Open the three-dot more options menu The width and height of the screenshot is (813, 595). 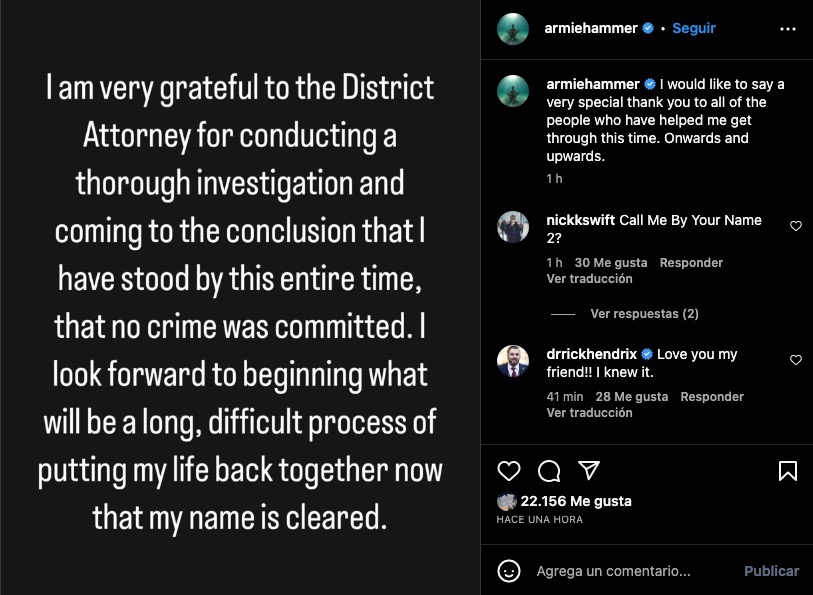click(x=787, y=29)
